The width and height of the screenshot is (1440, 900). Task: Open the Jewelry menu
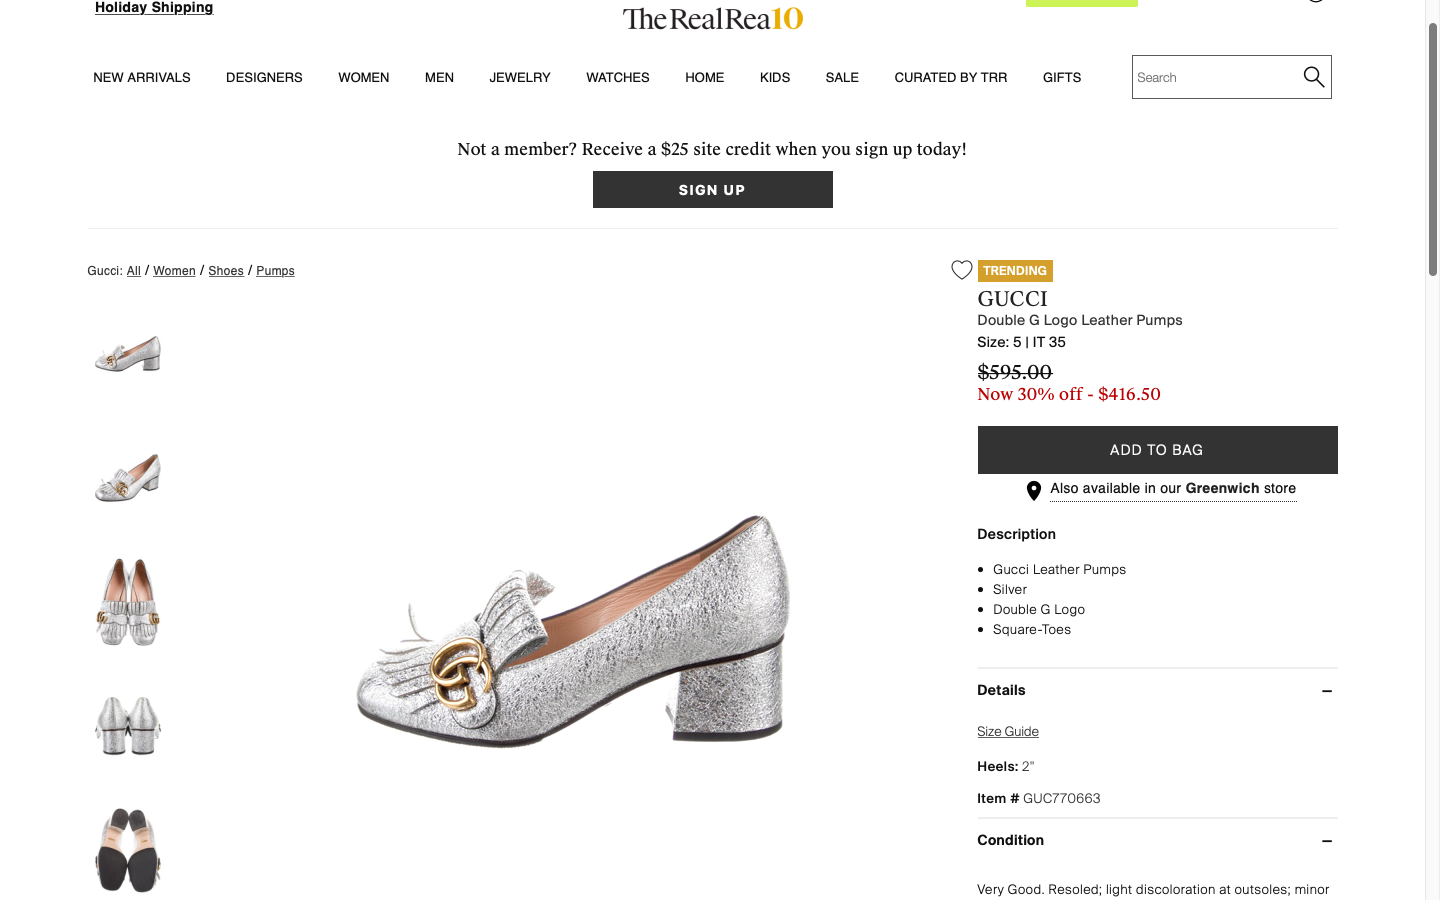pos(519,77)
